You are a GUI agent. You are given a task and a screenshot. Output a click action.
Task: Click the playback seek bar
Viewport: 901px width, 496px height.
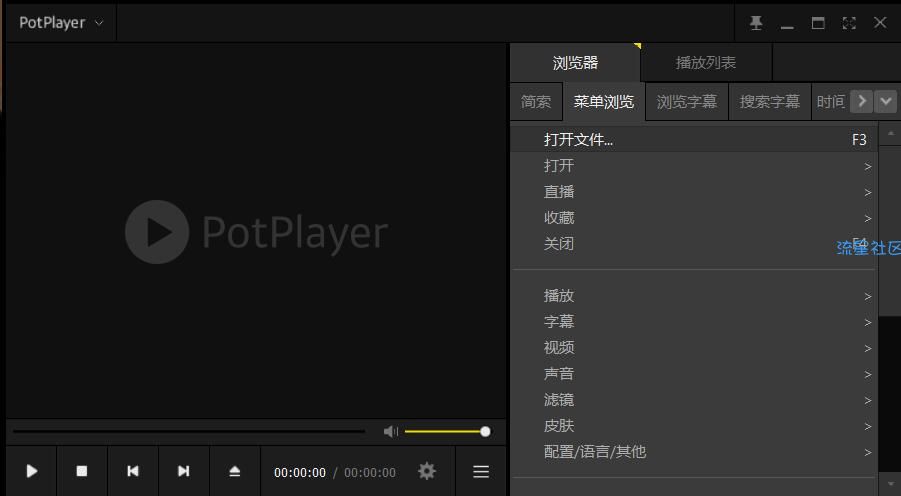click(189, 430)
